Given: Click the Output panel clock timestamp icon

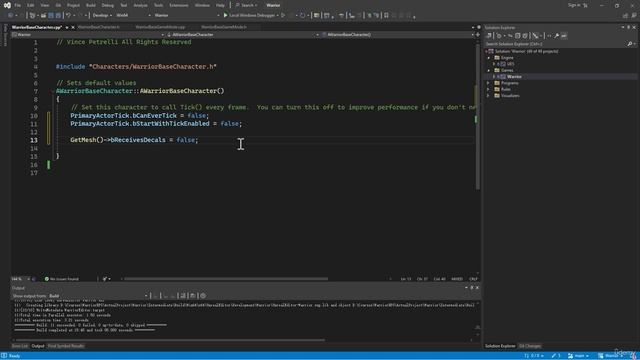Looking at the screenshot, I should click(x=203, y=296).
